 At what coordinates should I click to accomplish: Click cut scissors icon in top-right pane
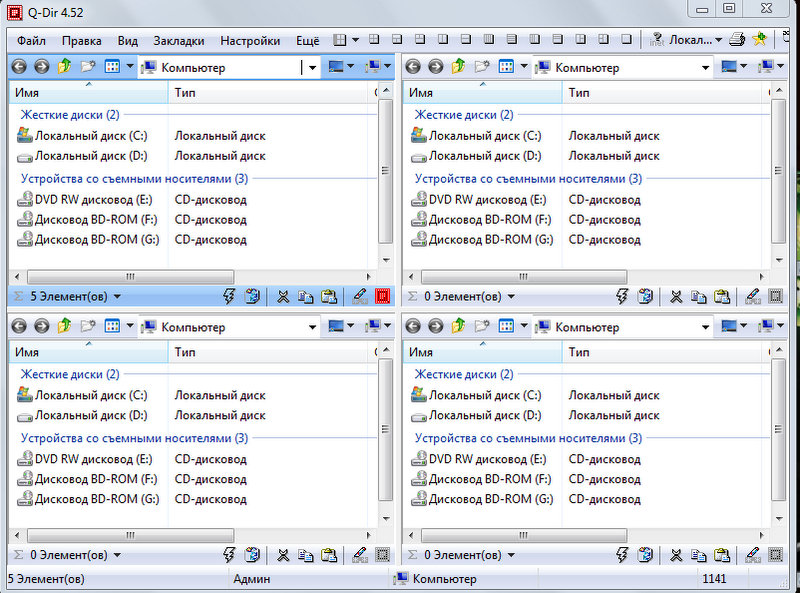click(676, 296)
